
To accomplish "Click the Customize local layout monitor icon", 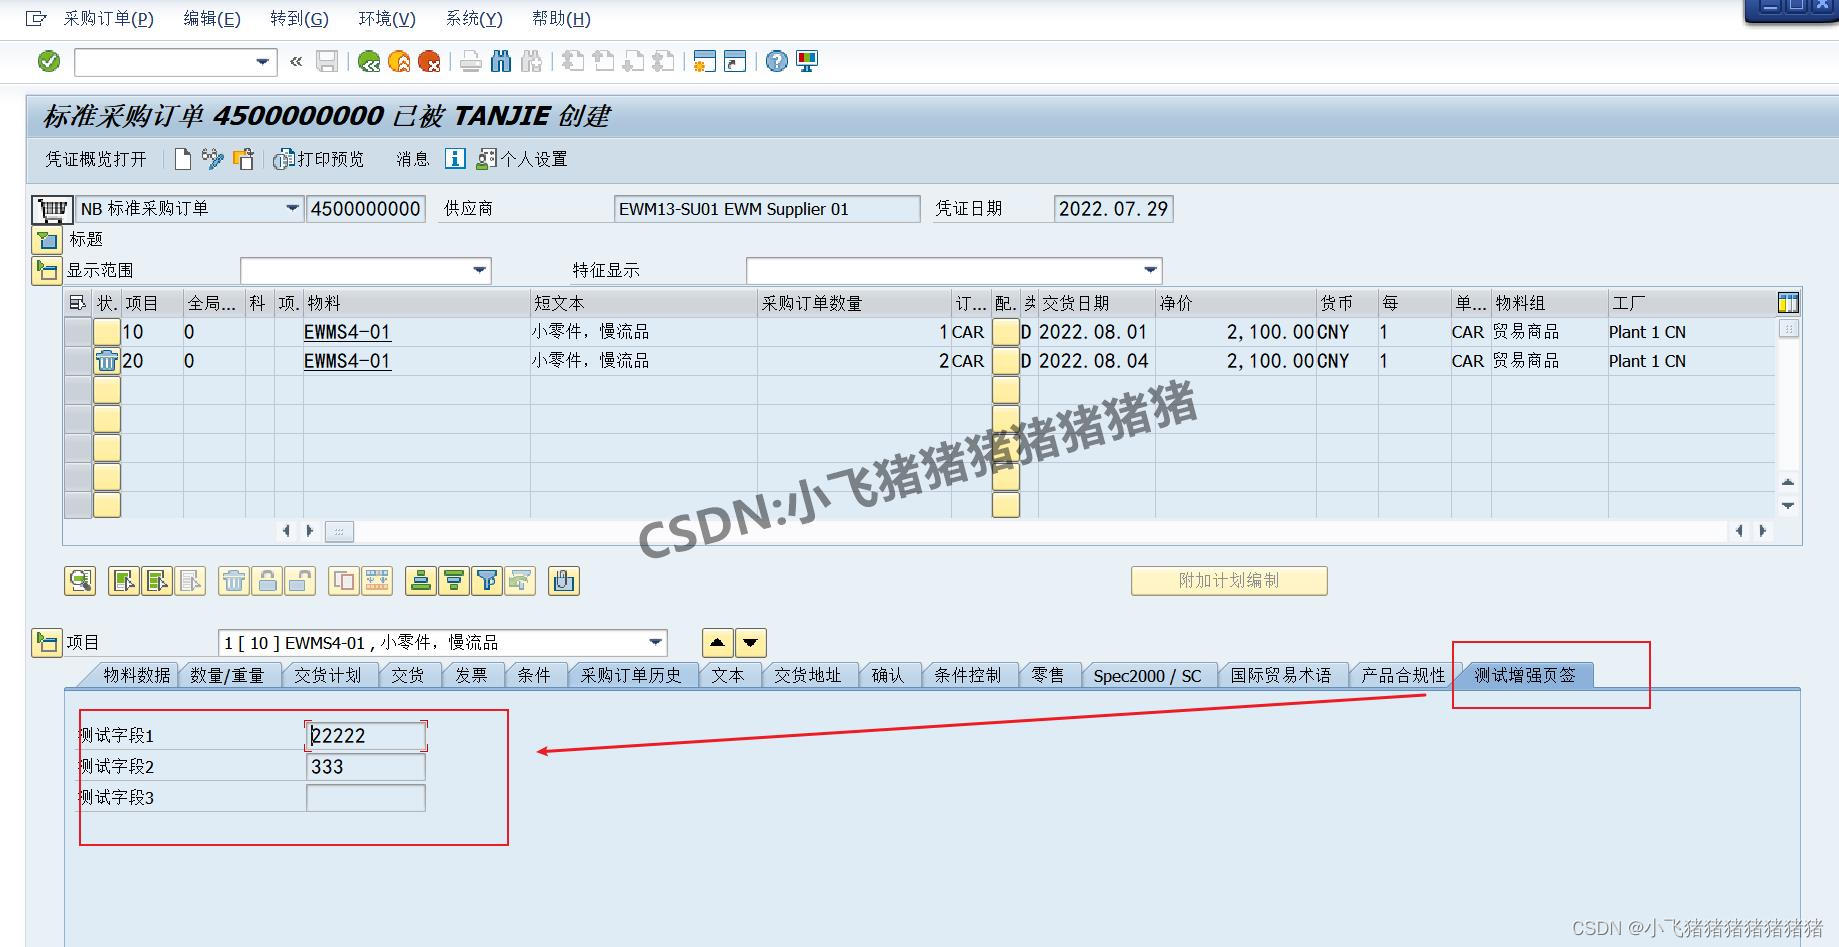I will click(806, 62).
